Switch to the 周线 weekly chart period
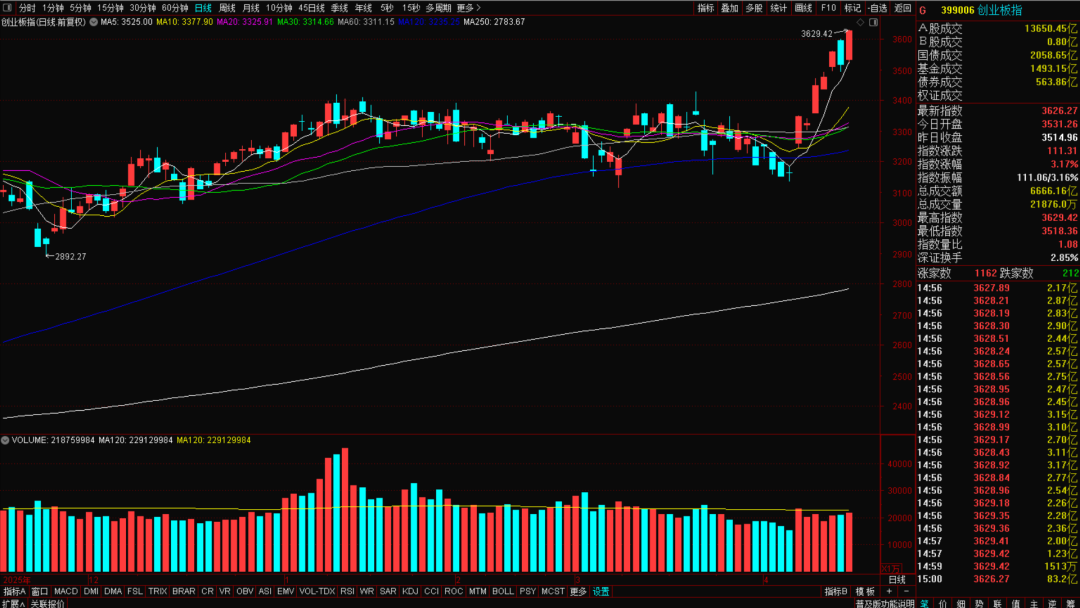Image resolution: width=1080 pixels, height=608 pixels. pos(227,8)
